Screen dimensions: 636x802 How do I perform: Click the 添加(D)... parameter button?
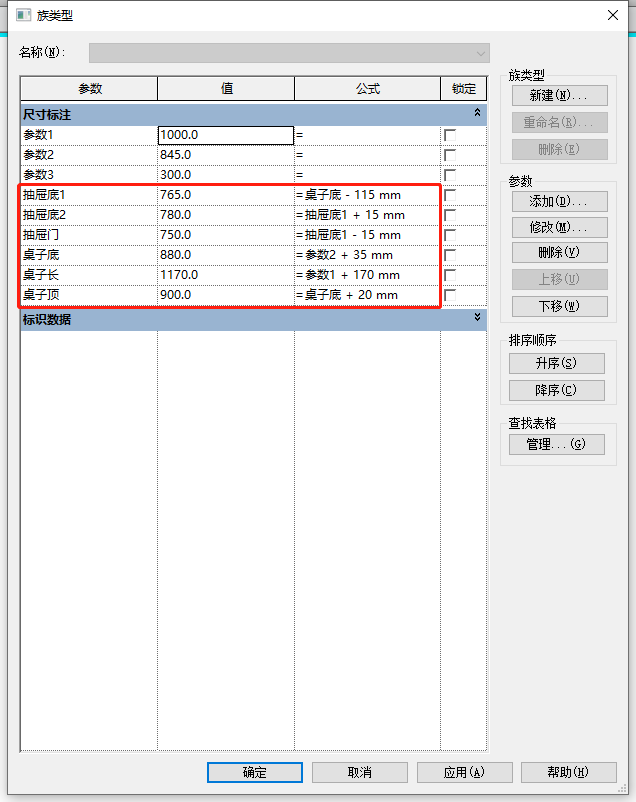point(560,202)
